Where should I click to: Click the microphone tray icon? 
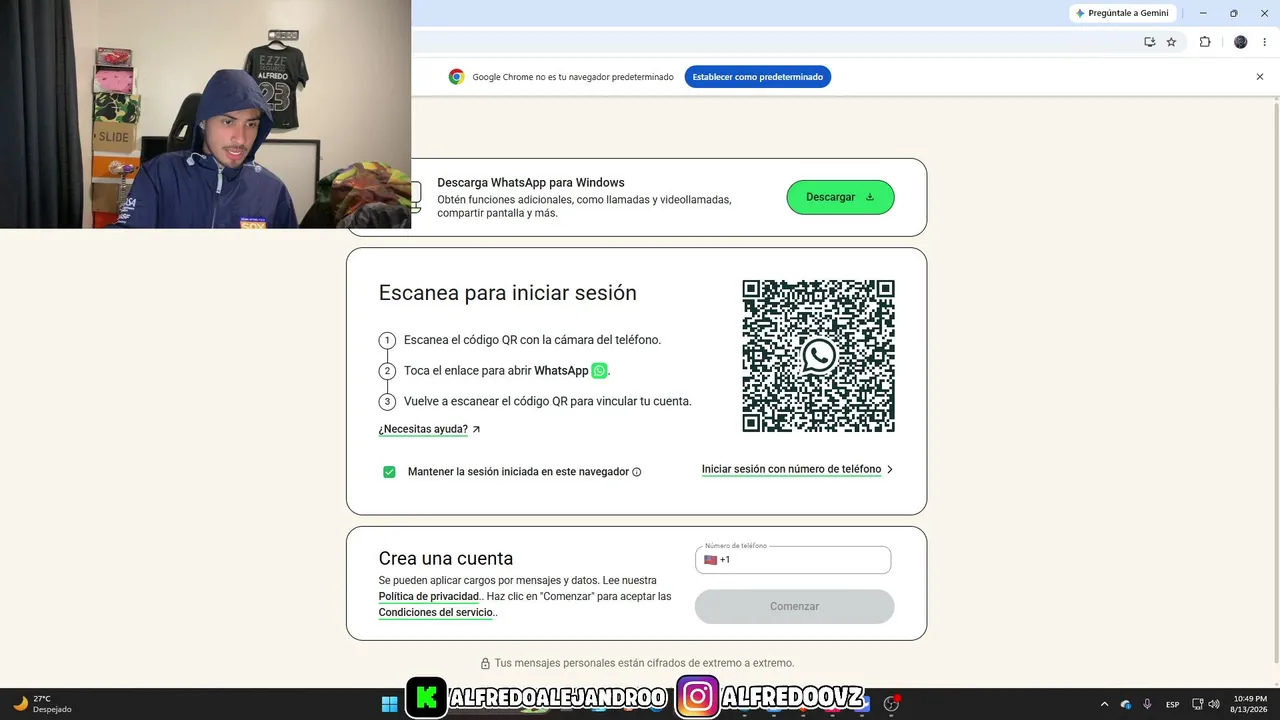click(1147, 704)
